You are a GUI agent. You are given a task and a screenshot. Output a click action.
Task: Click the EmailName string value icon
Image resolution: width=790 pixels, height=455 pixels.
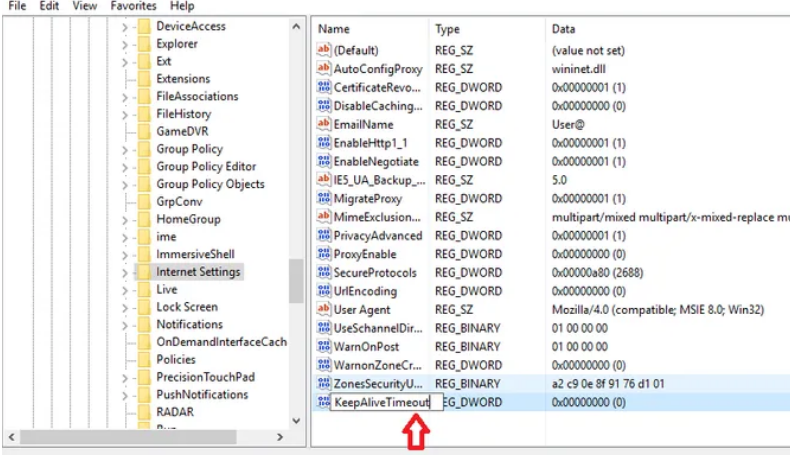(323, 124)
